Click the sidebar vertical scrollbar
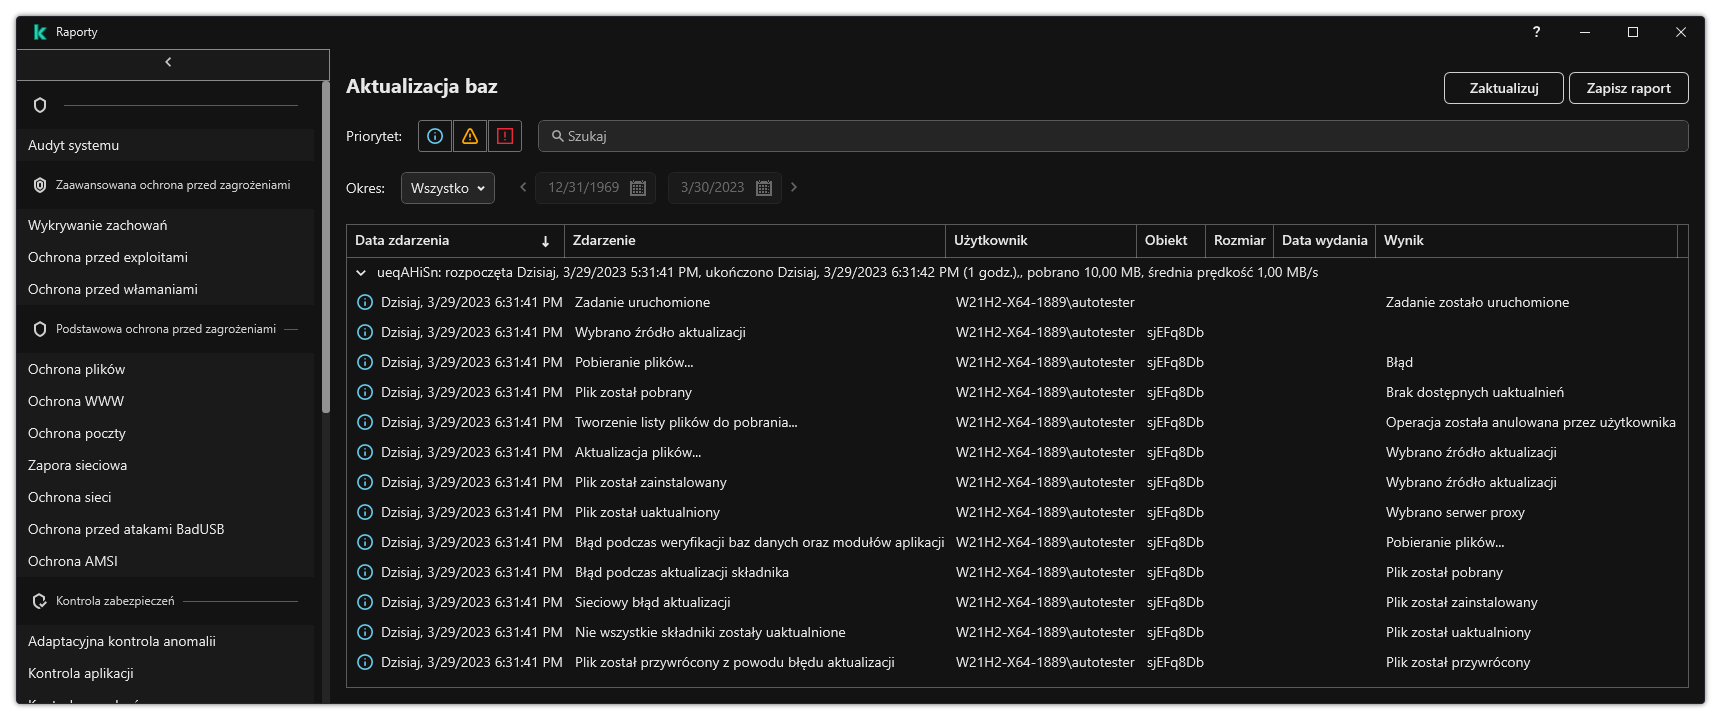Viewport: 1721px width, 720px height. pyautogui.click(x=325, y=250)
